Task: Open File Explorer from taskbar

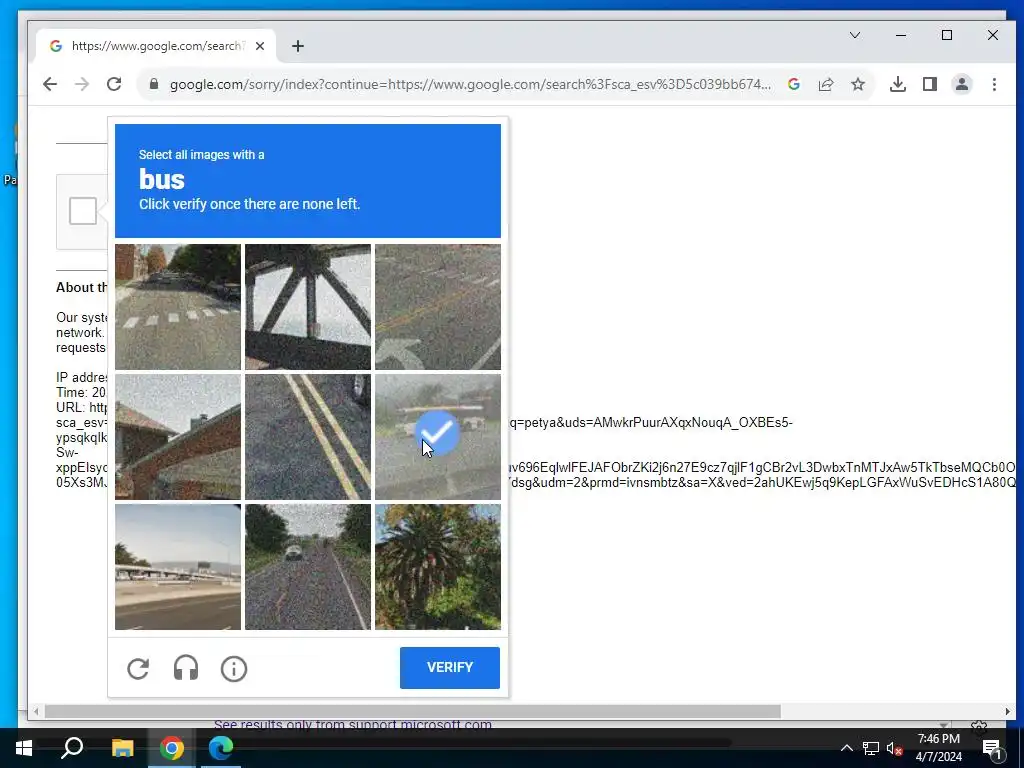Action: coord(122,748)
